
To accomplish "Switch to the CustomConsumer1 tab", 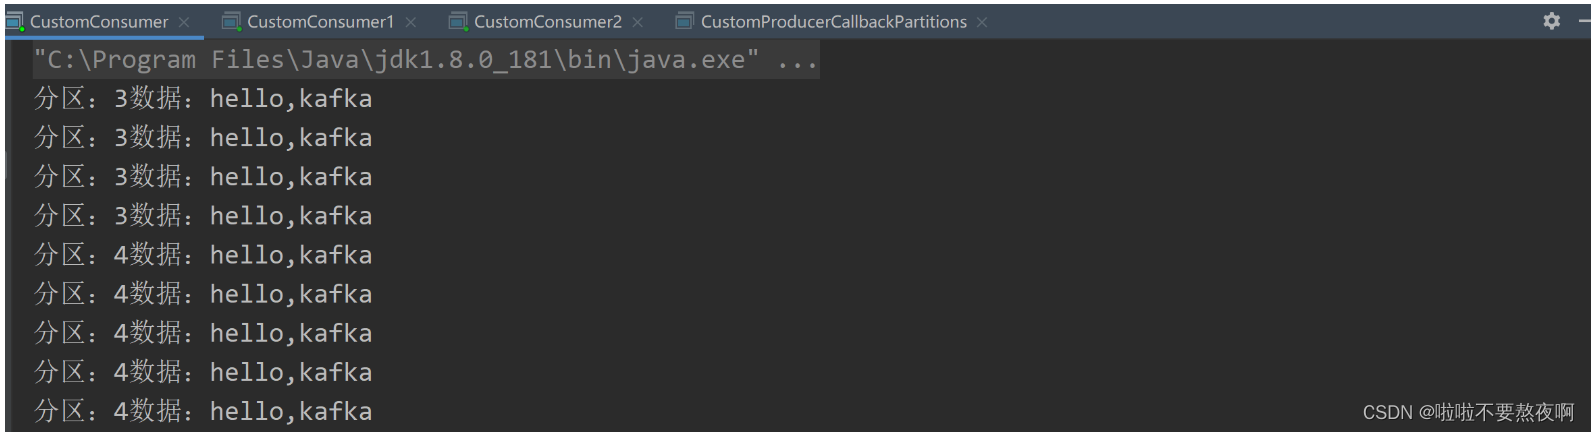I will click(321, 21).
